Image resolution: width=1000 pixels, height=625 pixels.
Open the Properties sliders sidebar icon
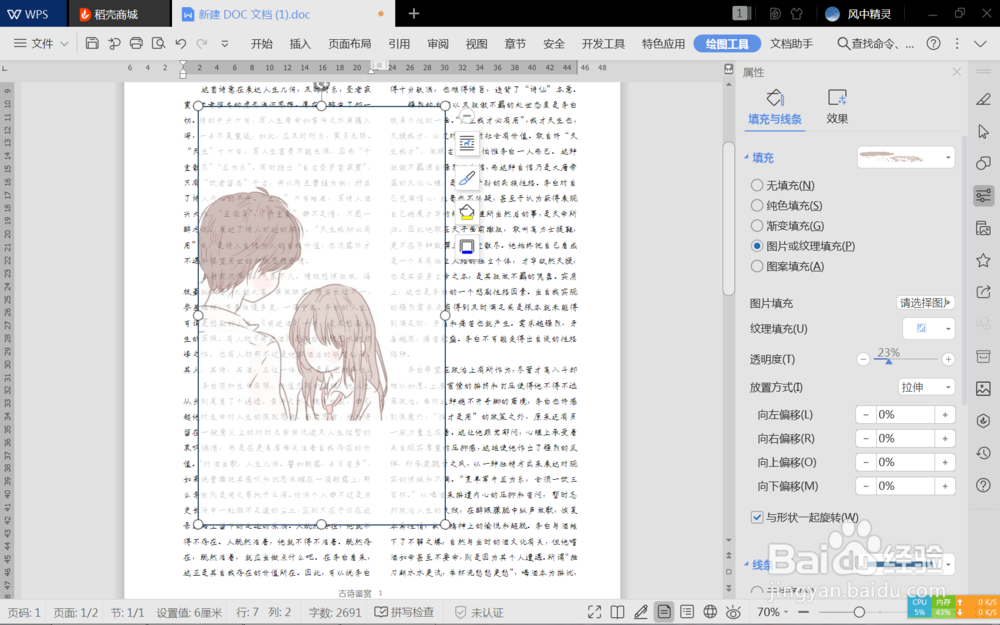pyautogui.click(x=983, y=195)
